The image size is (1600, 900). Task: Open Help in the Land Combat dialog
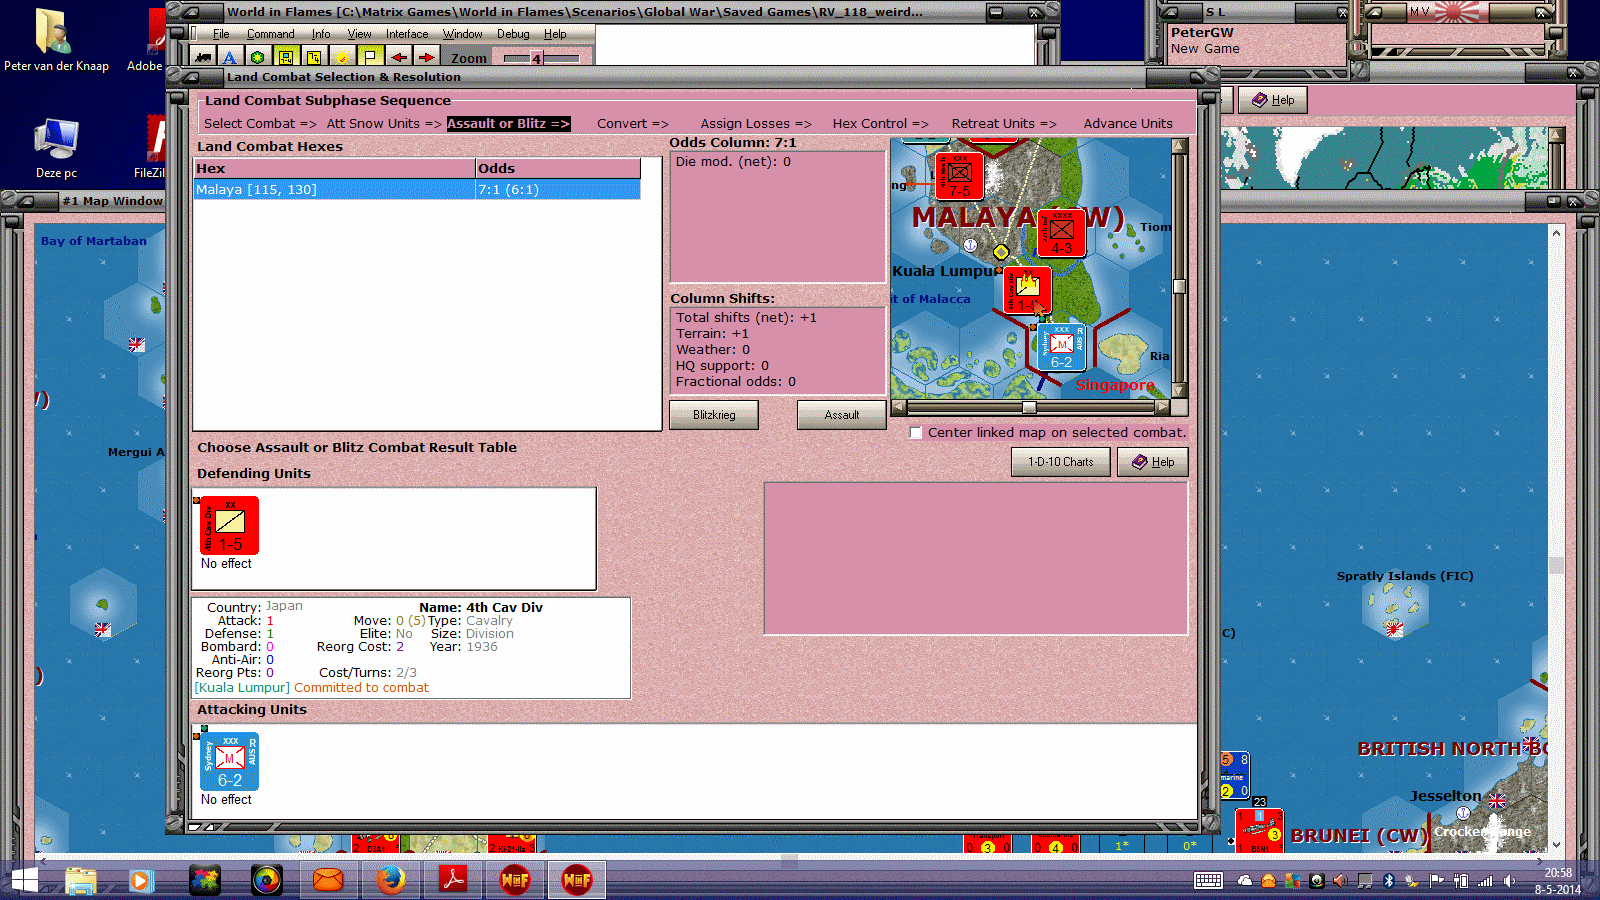1153,462
